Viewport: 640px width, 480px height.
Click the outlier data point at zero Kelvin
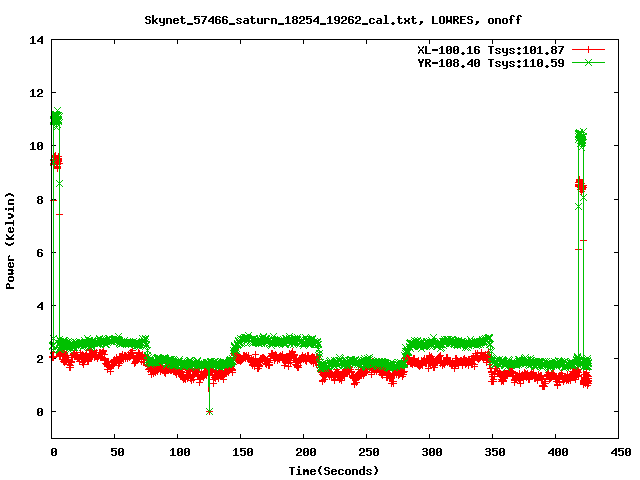coord(209,411)
